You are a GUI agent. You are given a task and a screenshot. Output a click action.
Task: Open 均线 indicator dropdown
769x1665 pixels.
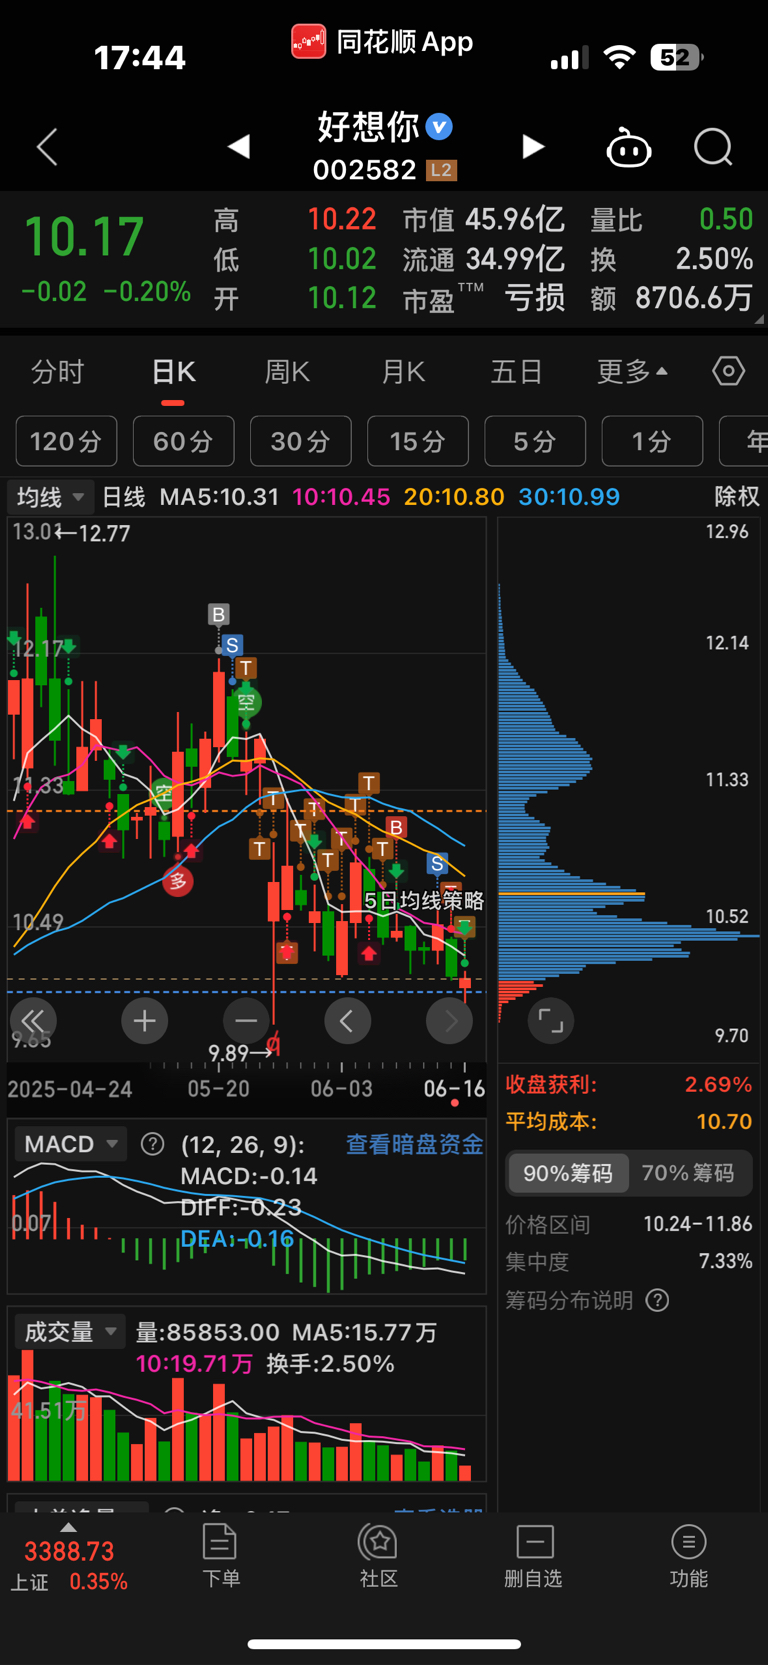pos(51,497)
